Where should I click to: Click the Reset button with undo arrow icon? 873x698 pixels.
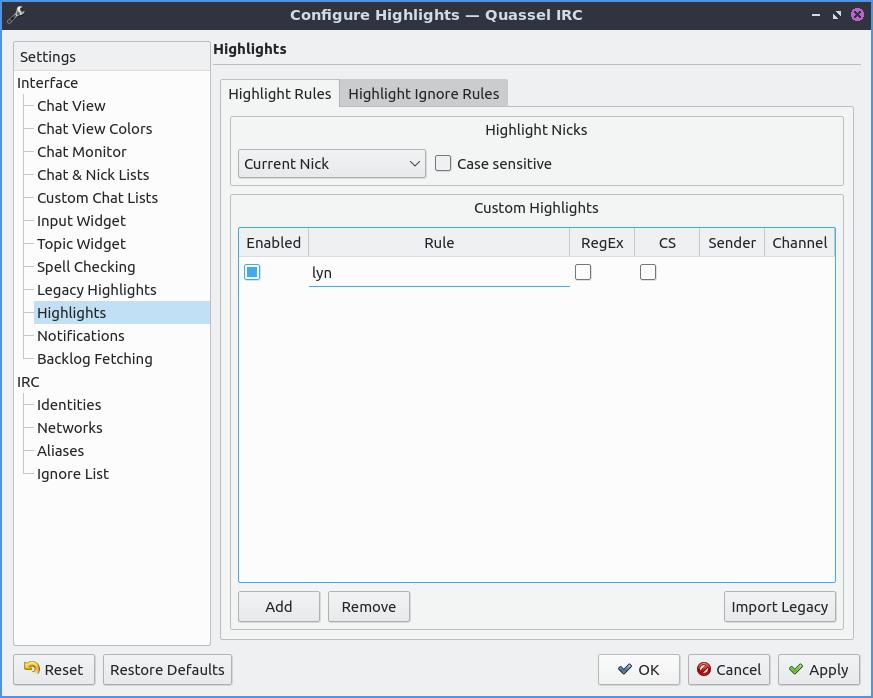pyautogui.click(x=54, y=670)
